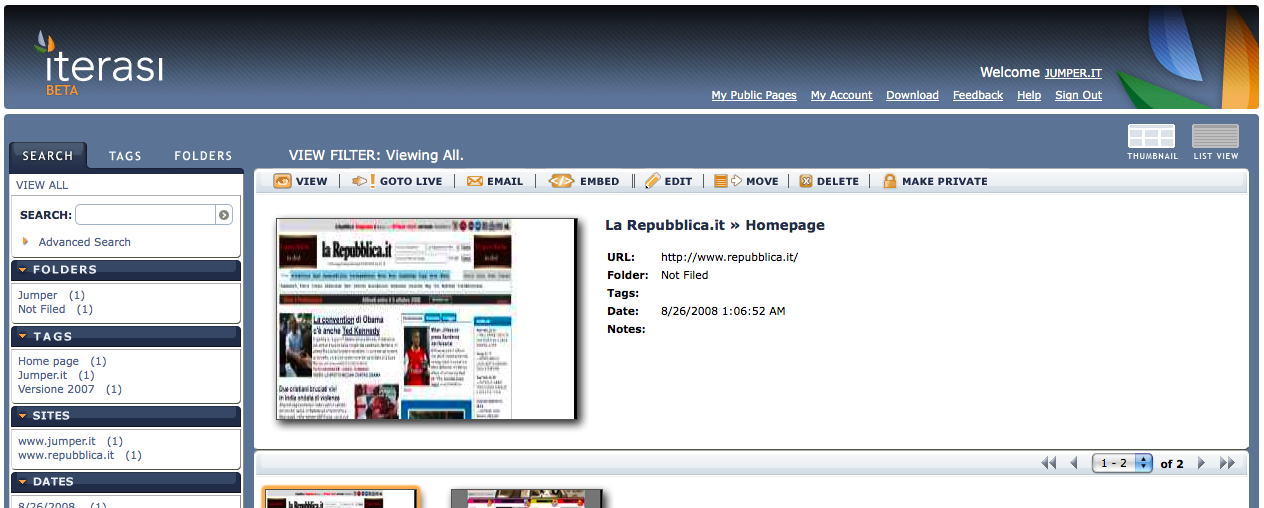Viewport: 1264px width, 508px height.
Task: Switch to the Tags tab
Action: (x=125, y=155)
